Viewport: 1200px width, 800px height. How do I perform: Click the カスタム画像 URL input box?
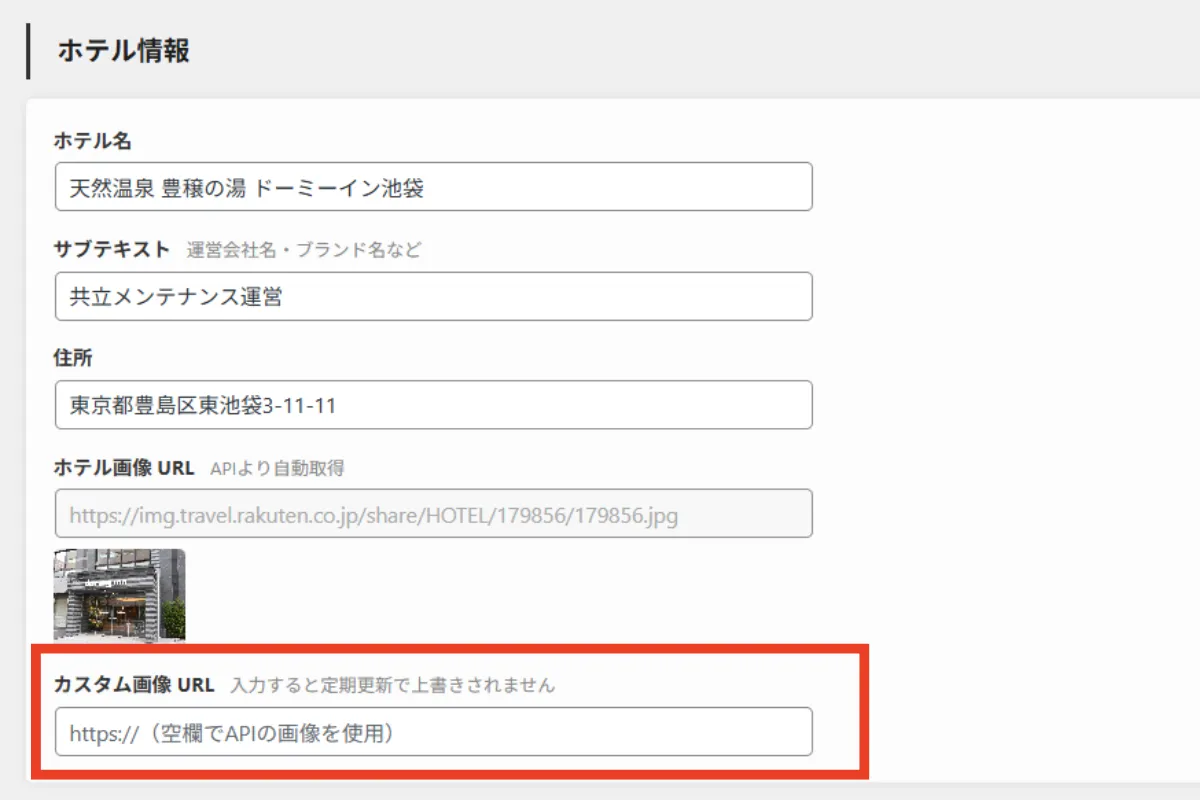[x=433, y=732]
